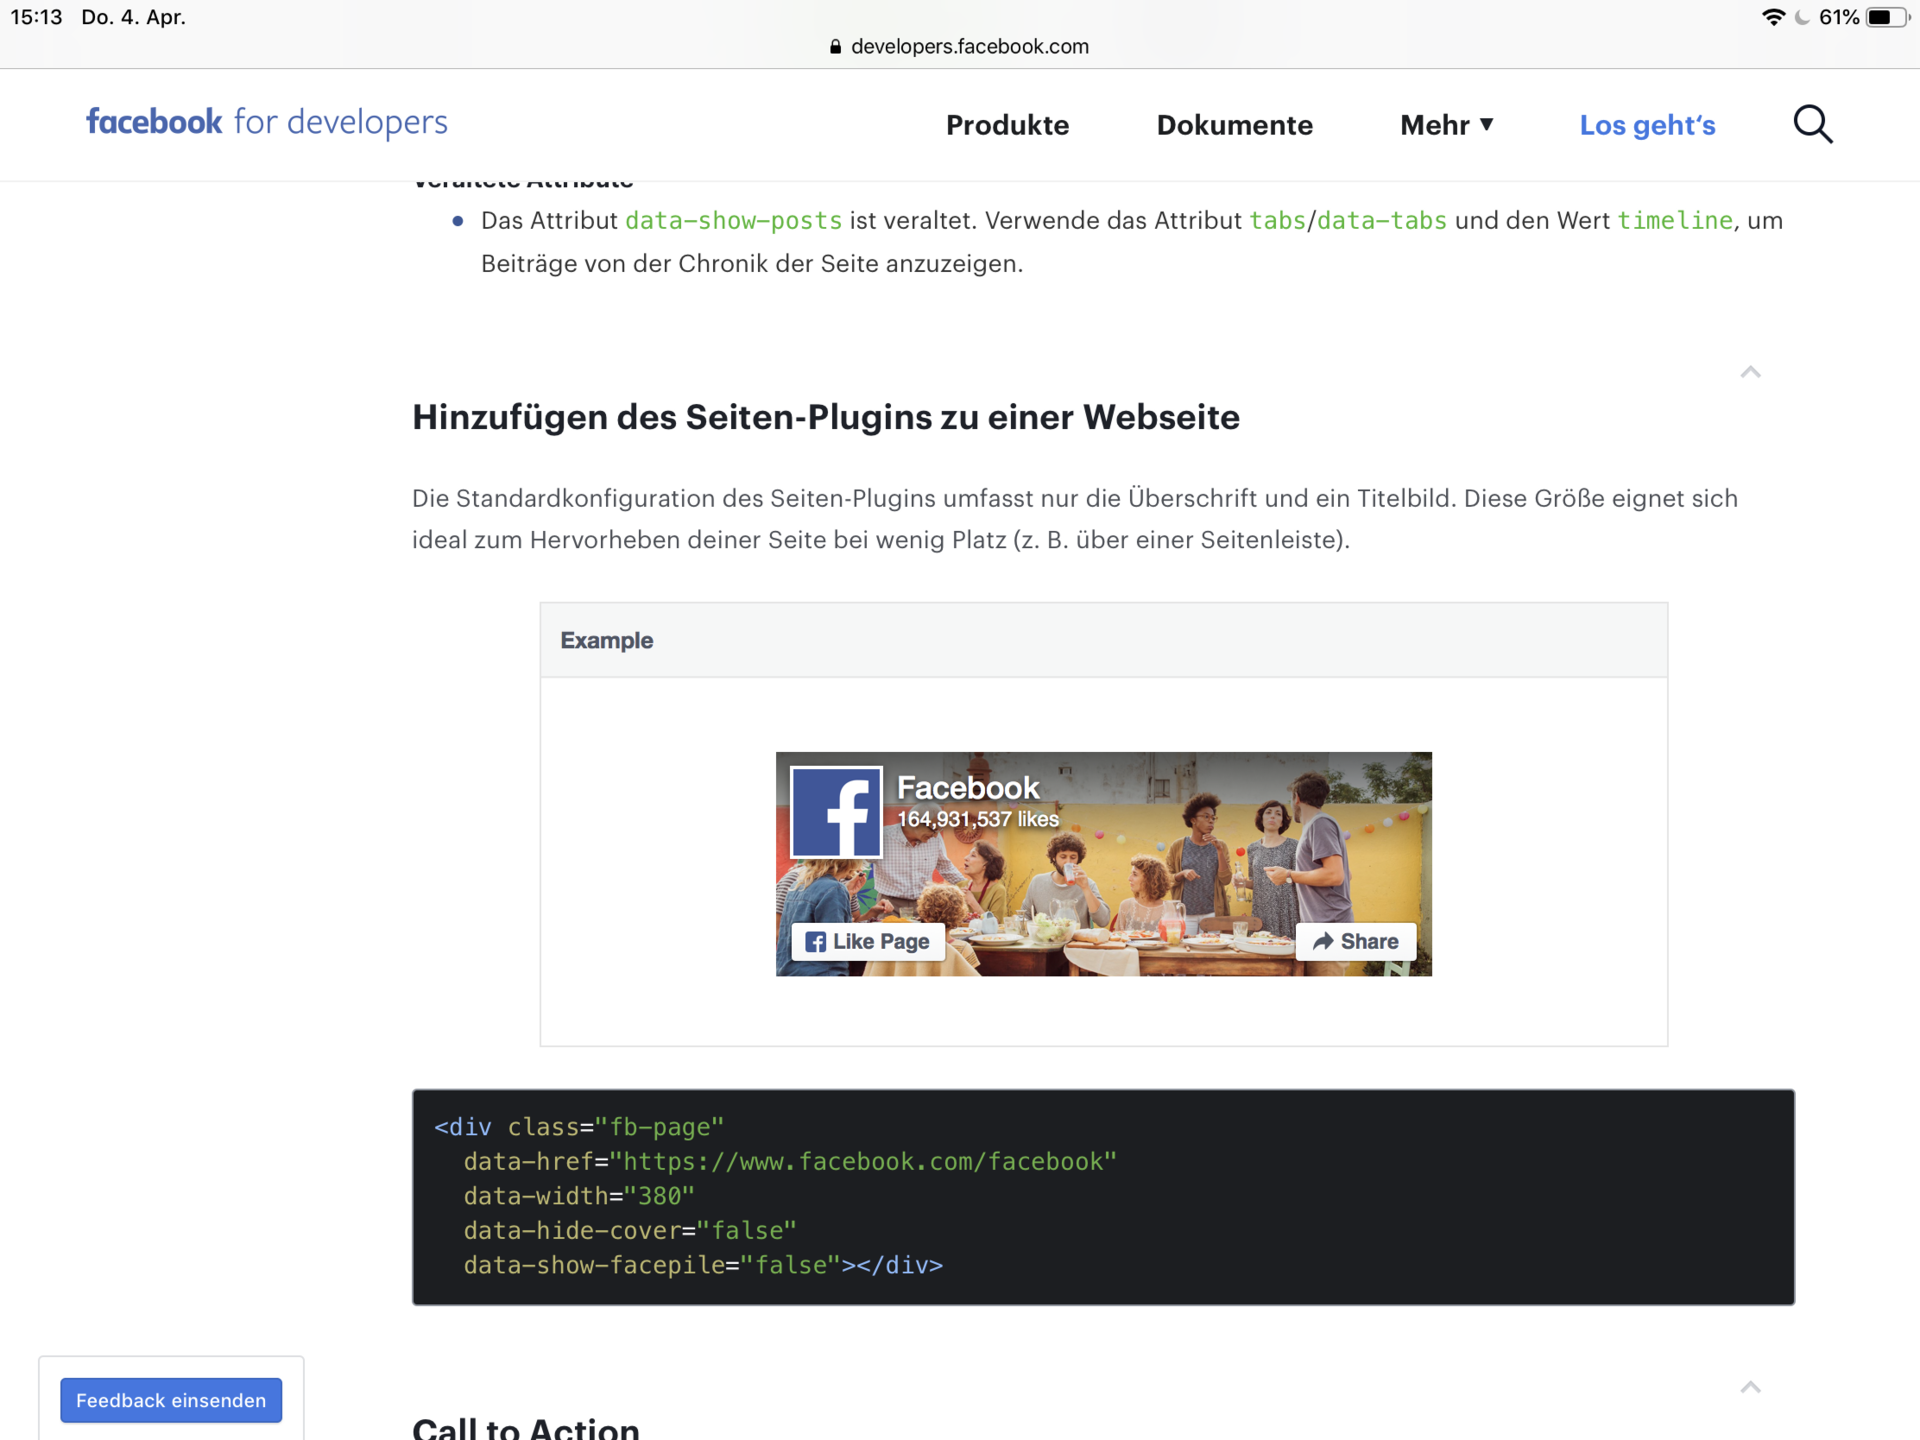Tap the Do Not Disturb moon icon
1920x1440 pixels.
click(1802, 17)
